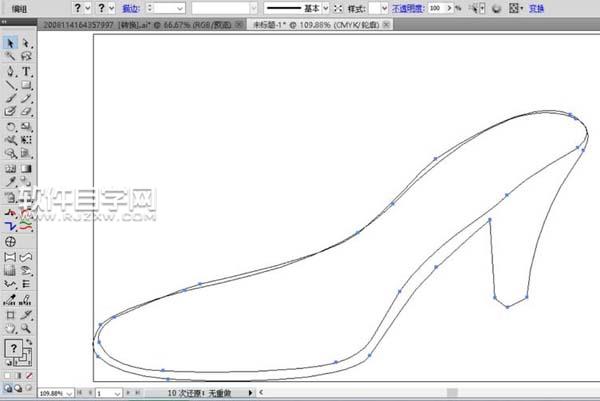Select the Hand tool

[x=11, y=328]
